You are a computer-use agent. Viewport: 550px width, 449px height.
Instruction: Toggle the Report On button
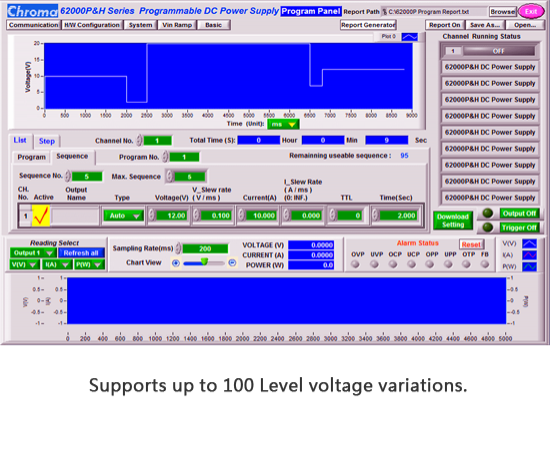coord(445,25)
